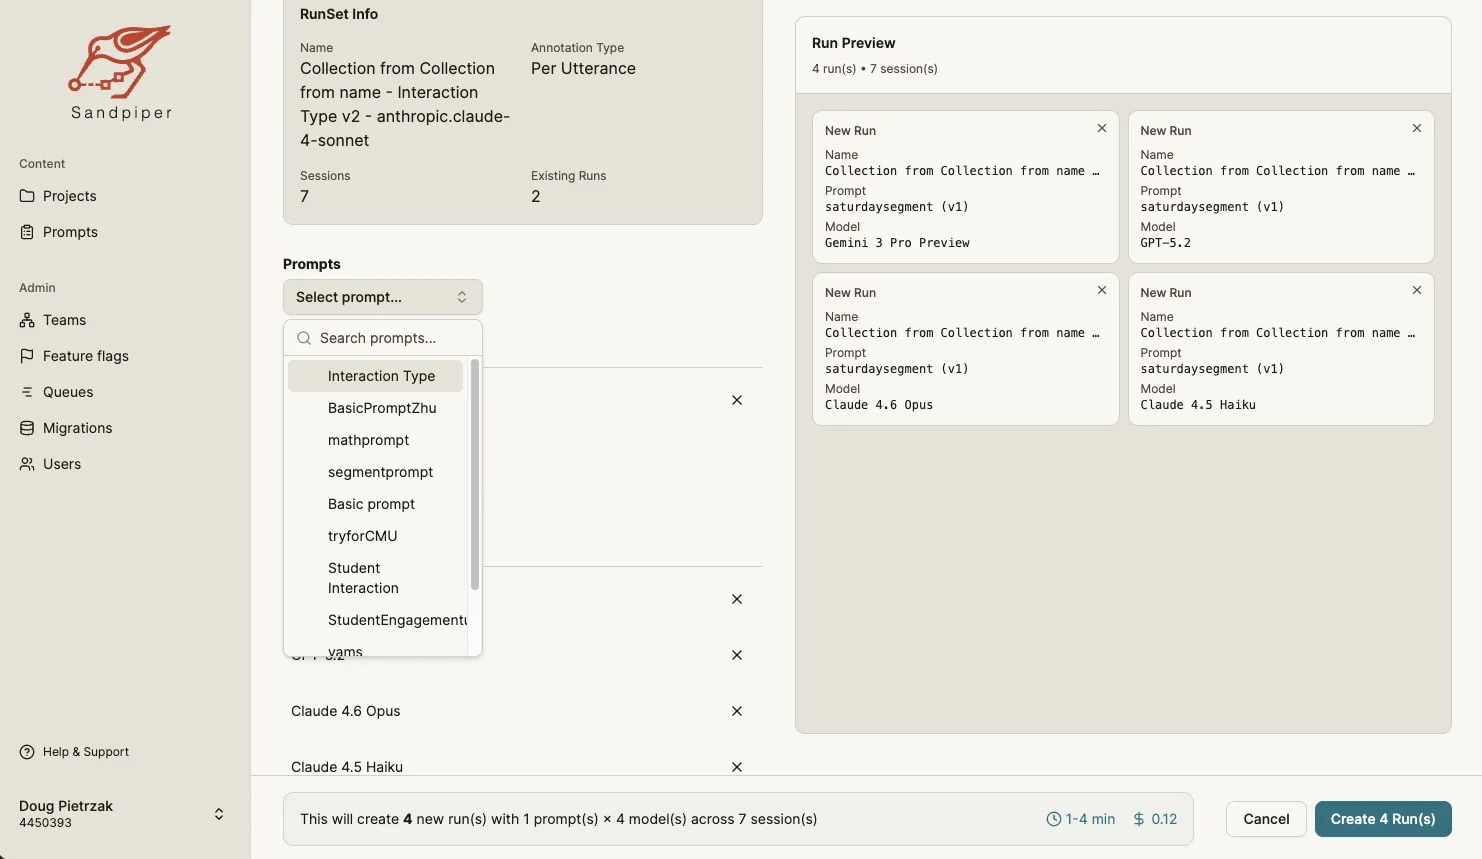This screenshot has height=859, width=1482.
Task: Remove the Claude 4.5 Haiku run card
Action: click(1417, 290)
